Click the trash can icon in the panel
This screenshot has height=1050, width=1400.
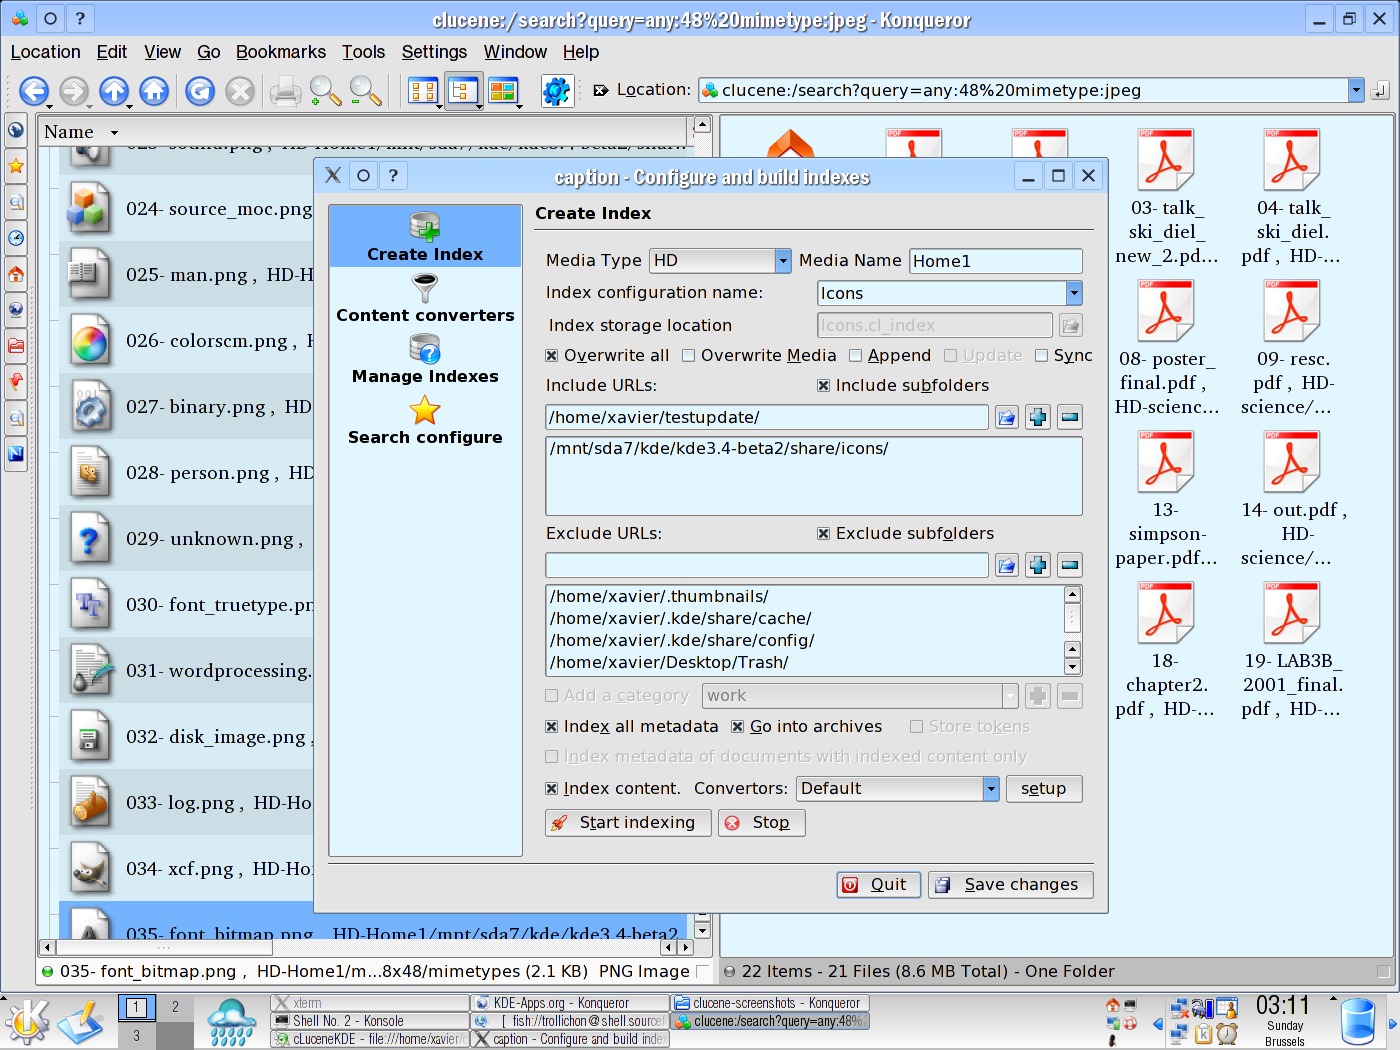tap(1357, 1021)
